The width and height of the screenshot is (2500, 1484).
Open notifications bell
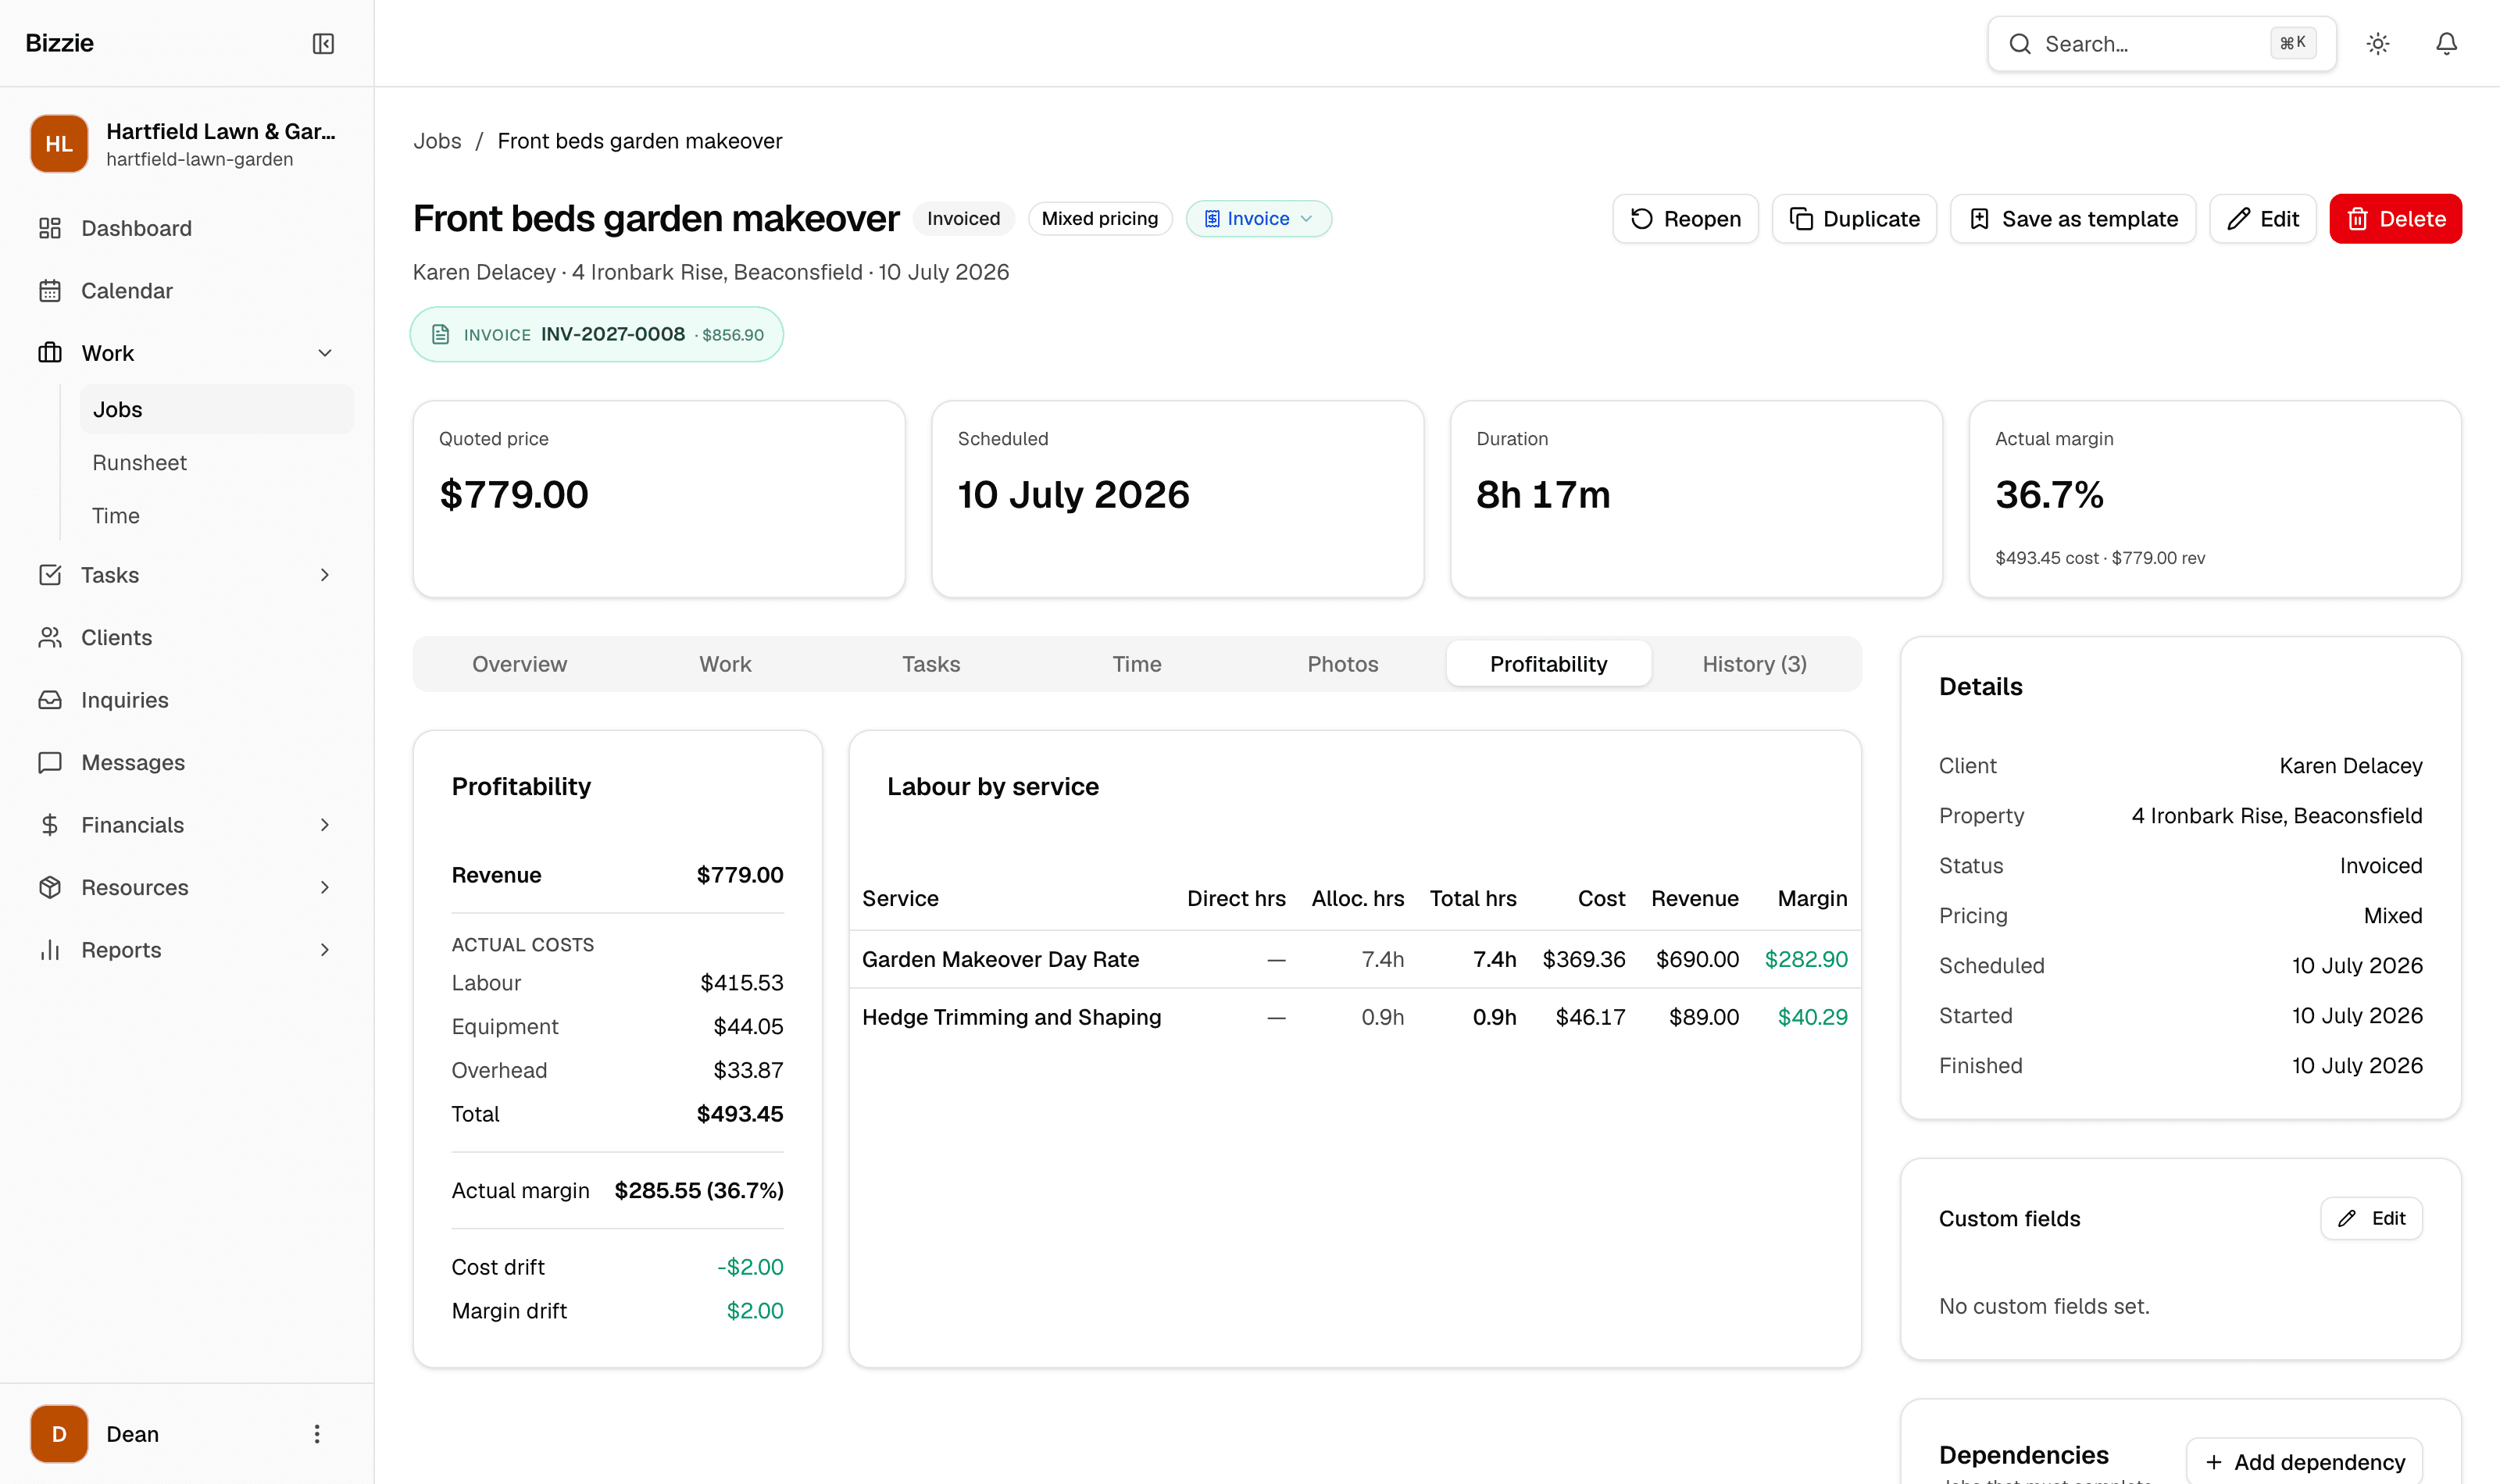[x=2446, y=43]
